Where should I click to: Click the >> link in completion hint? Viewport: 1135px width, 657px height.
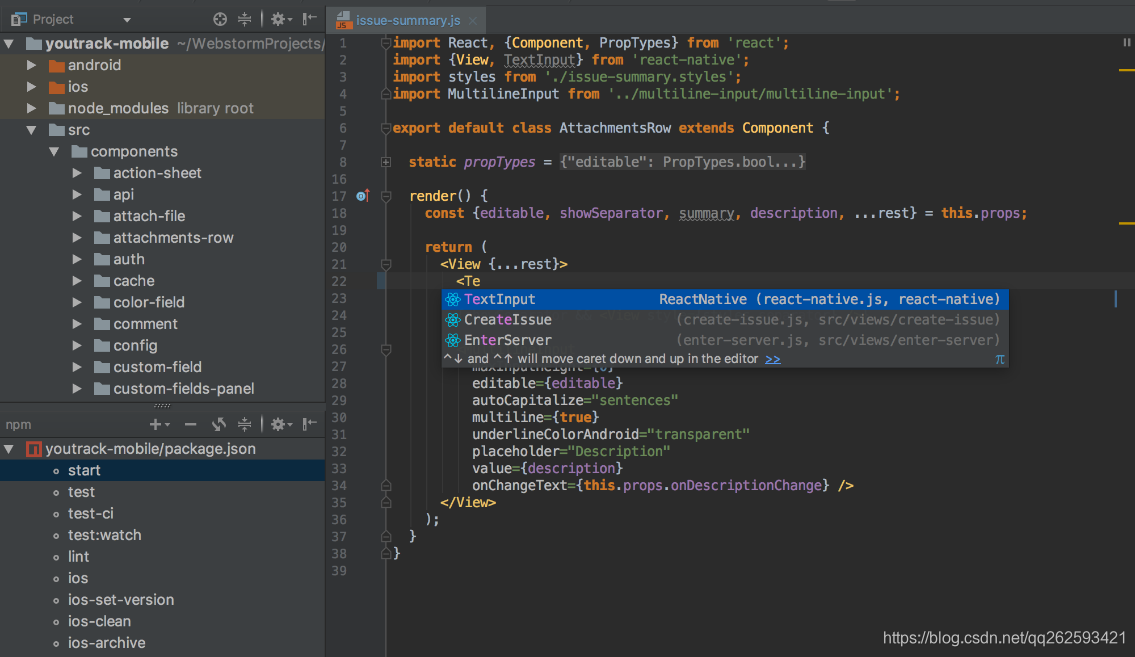[x=772, y=359]
